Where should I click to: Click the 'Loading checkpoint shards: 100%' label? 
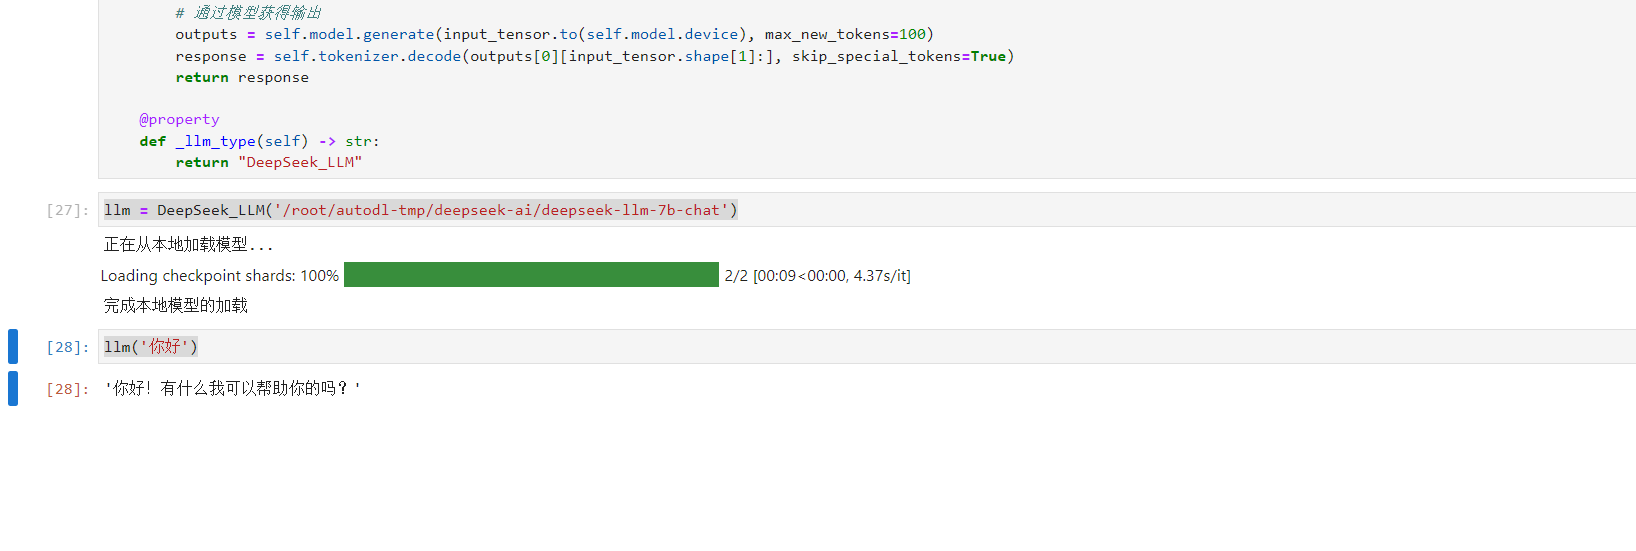coord(219,276)
